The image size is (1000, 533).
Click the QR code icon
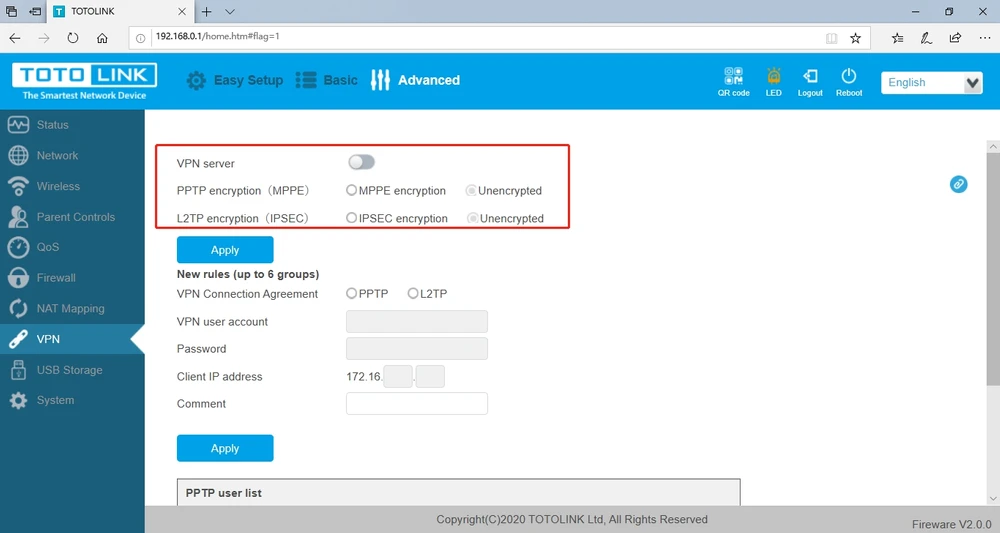click(x=733, y=77)
